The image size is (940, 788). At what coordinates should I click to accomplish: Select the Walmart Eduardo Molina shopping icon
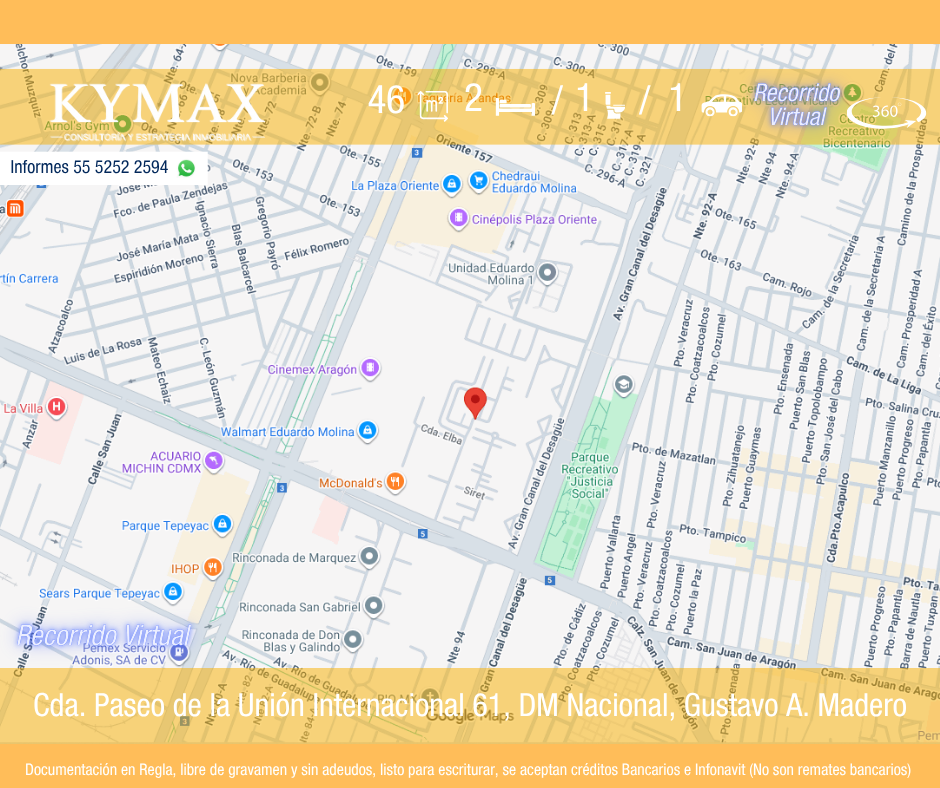point(367,431)
